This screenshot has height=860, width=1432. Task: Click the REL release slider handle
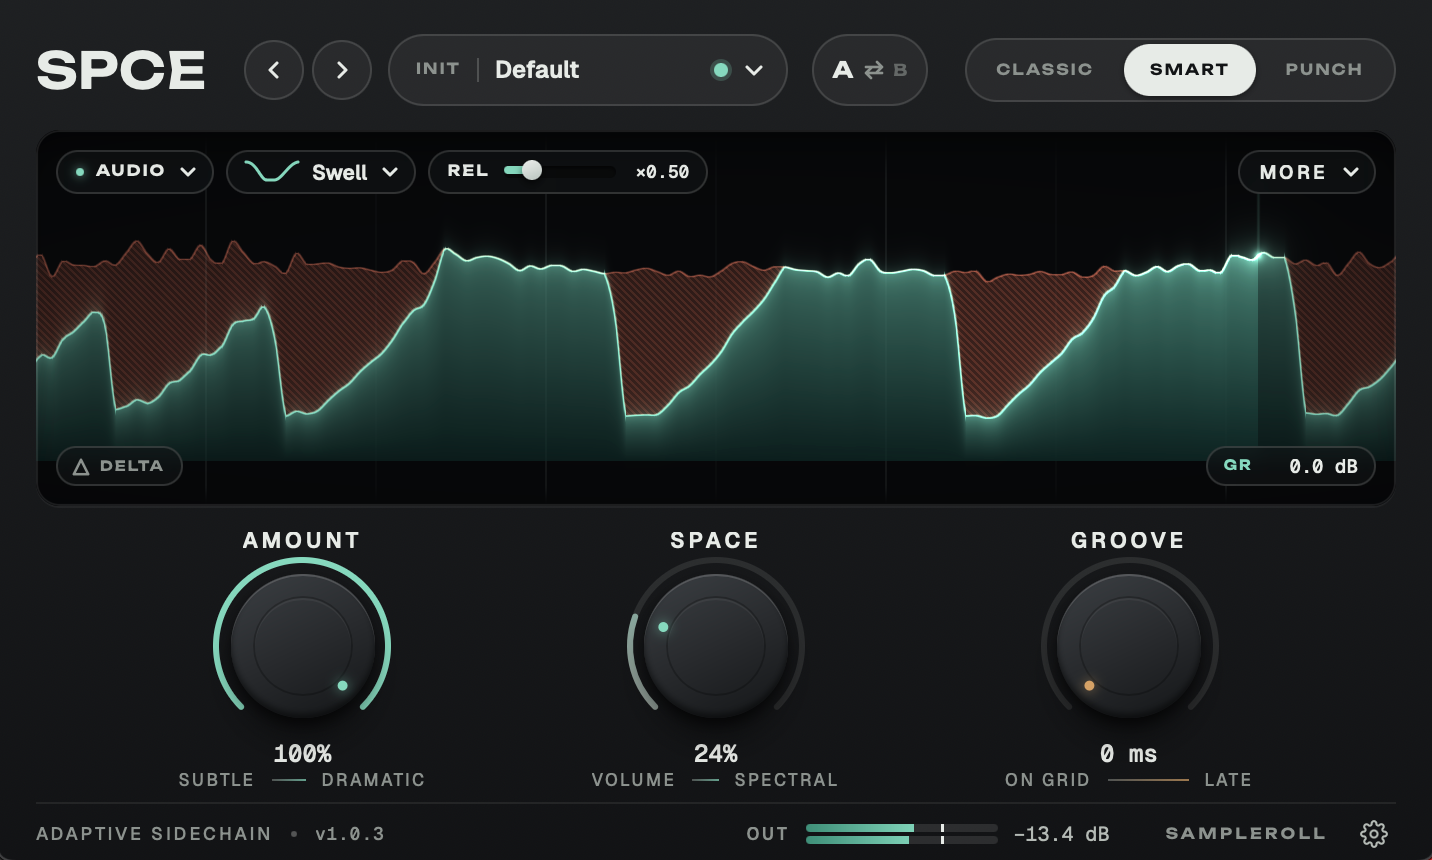click(532, 171)
